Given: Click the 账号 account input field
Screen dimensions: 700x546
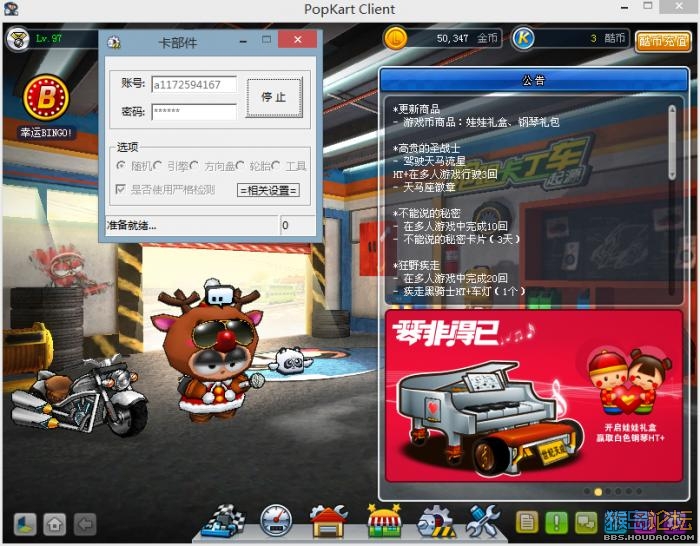Looking at the screenshot, I should click(x=194, y=84).
